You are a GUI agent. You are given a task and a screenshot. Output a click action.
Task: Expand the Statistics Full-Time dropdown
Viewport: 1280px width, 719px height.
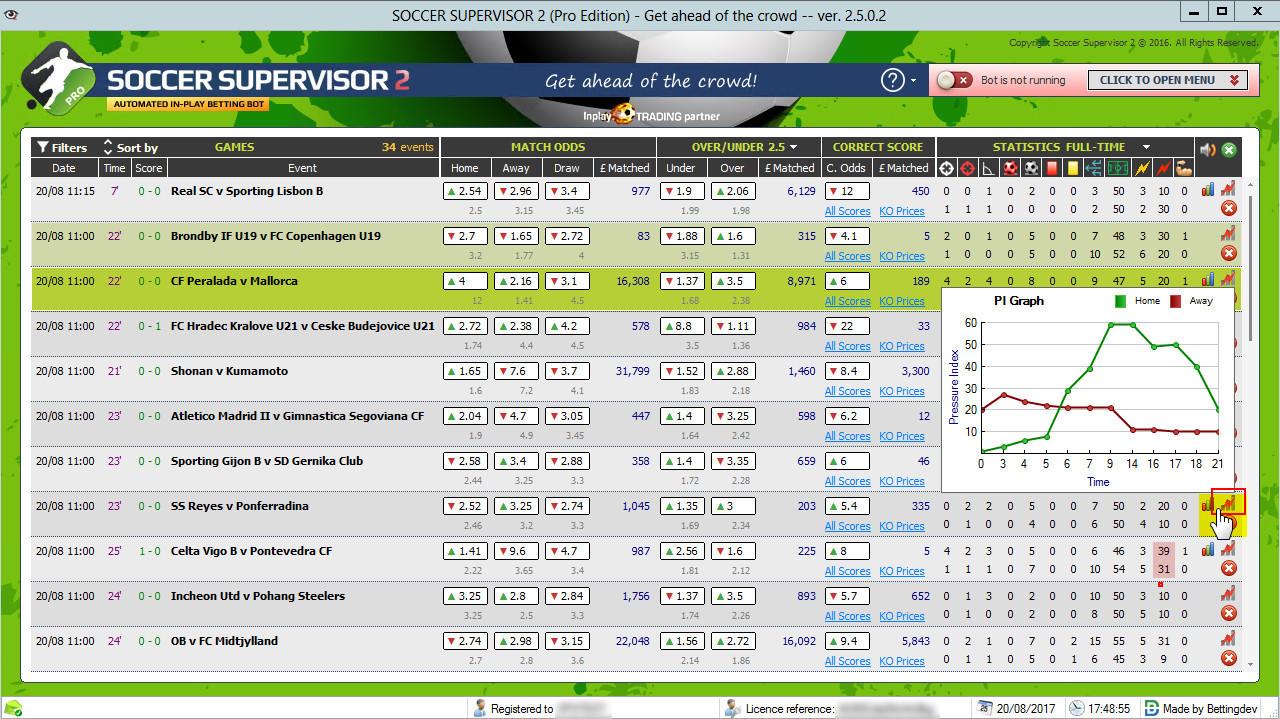click(1146, 148)
